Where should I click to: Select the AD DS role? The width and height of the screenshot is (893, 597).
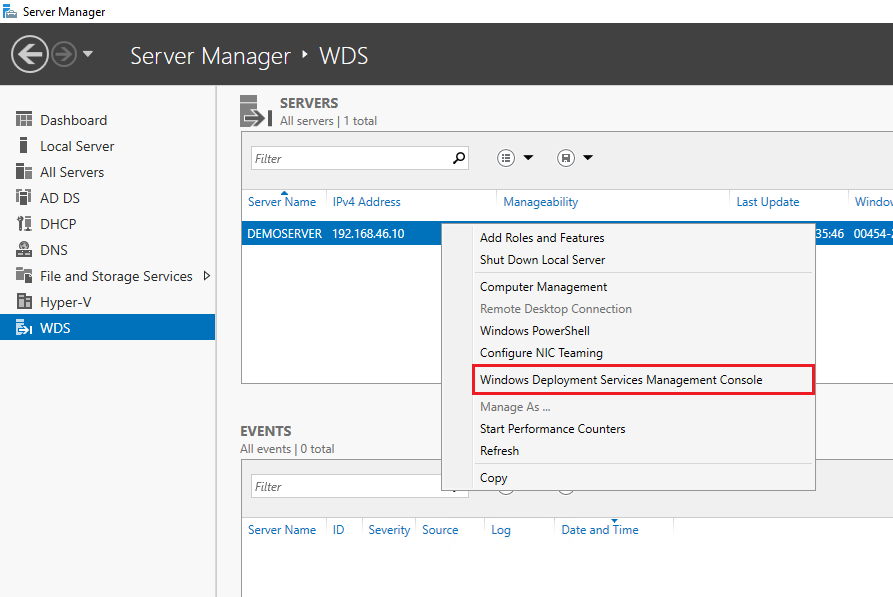click(58, 197)
